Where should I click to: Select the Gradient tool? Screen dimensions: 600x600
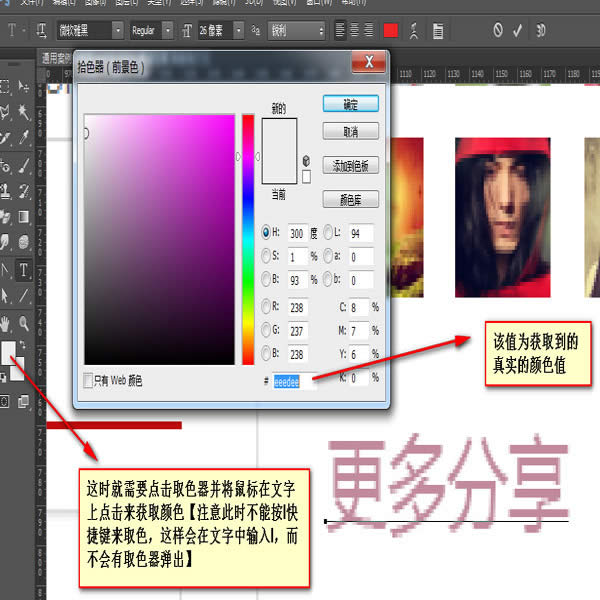(23, 217)
